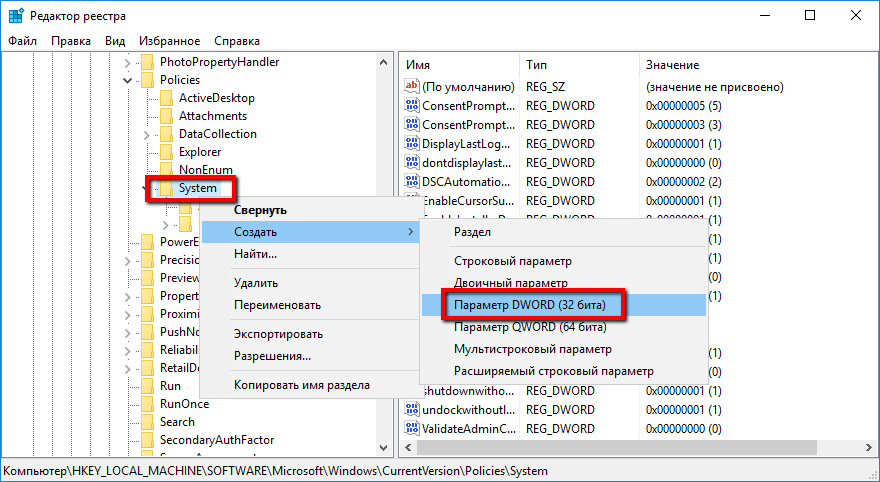The height and width of the screenshot is (482, 880).
Task: Click the ActiveDesktop folder icon
Action: coord(166,98)
